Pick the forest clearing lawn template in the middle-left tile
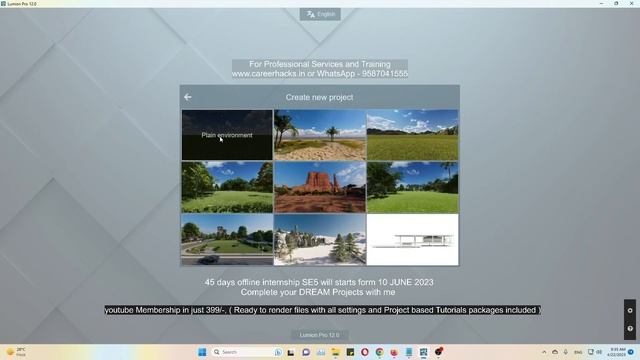This screenshot has height=360, width=640. [227, 187]
